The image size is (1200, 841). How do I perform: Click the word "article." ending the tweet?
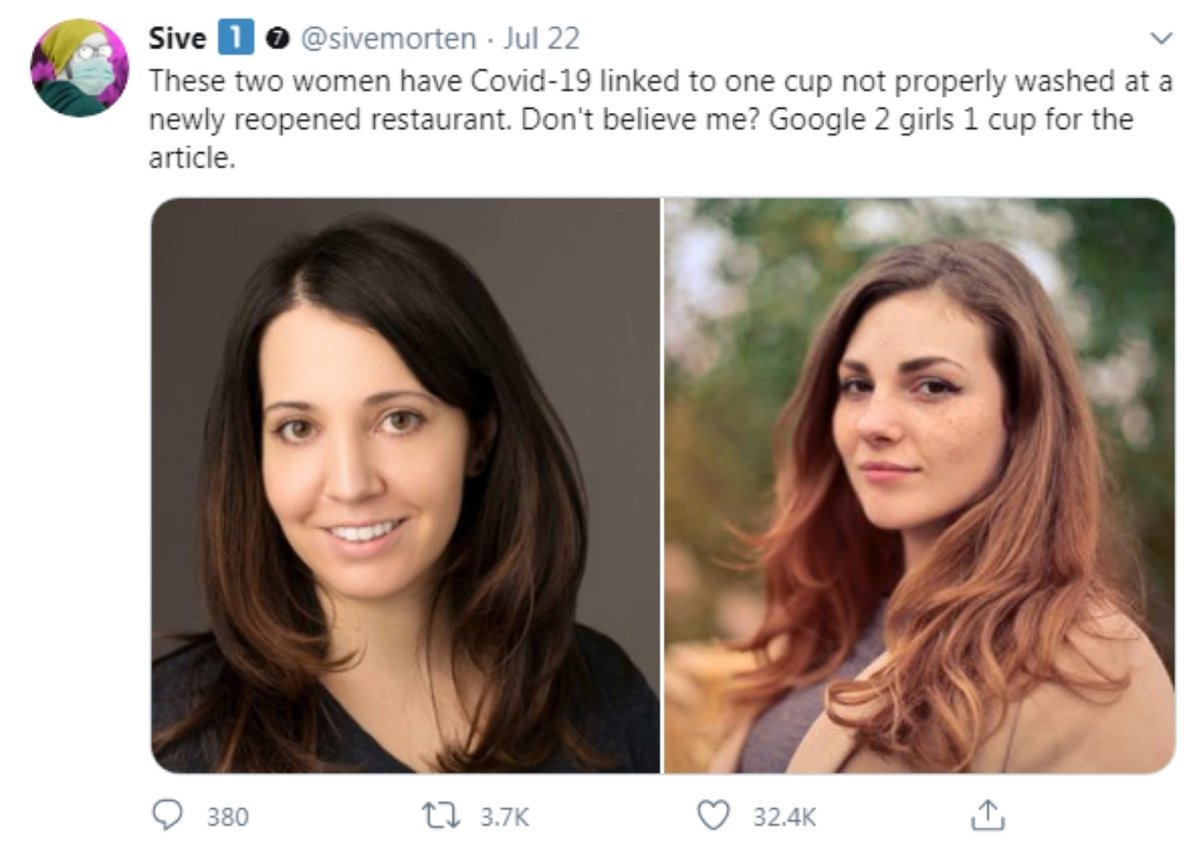[192, 159]
